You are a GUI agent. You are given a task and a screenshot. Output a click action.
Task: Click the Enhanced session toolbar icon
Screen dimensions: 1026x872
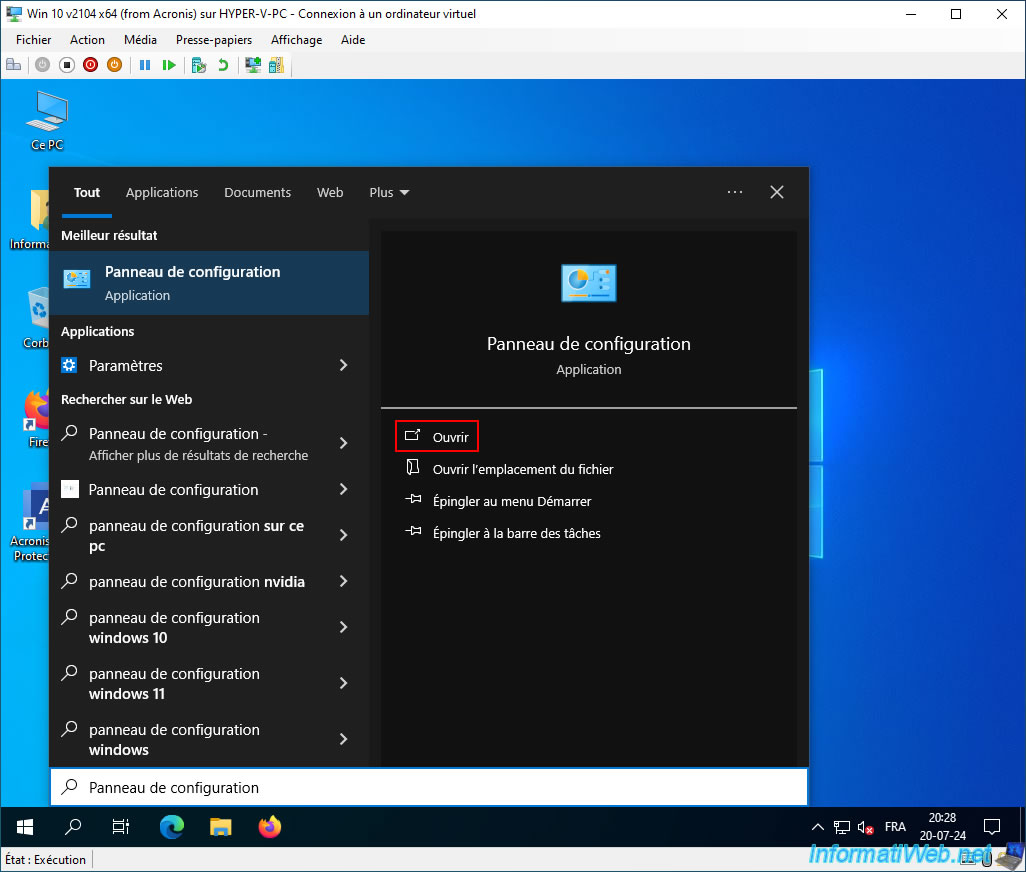(x=253, y=65)
